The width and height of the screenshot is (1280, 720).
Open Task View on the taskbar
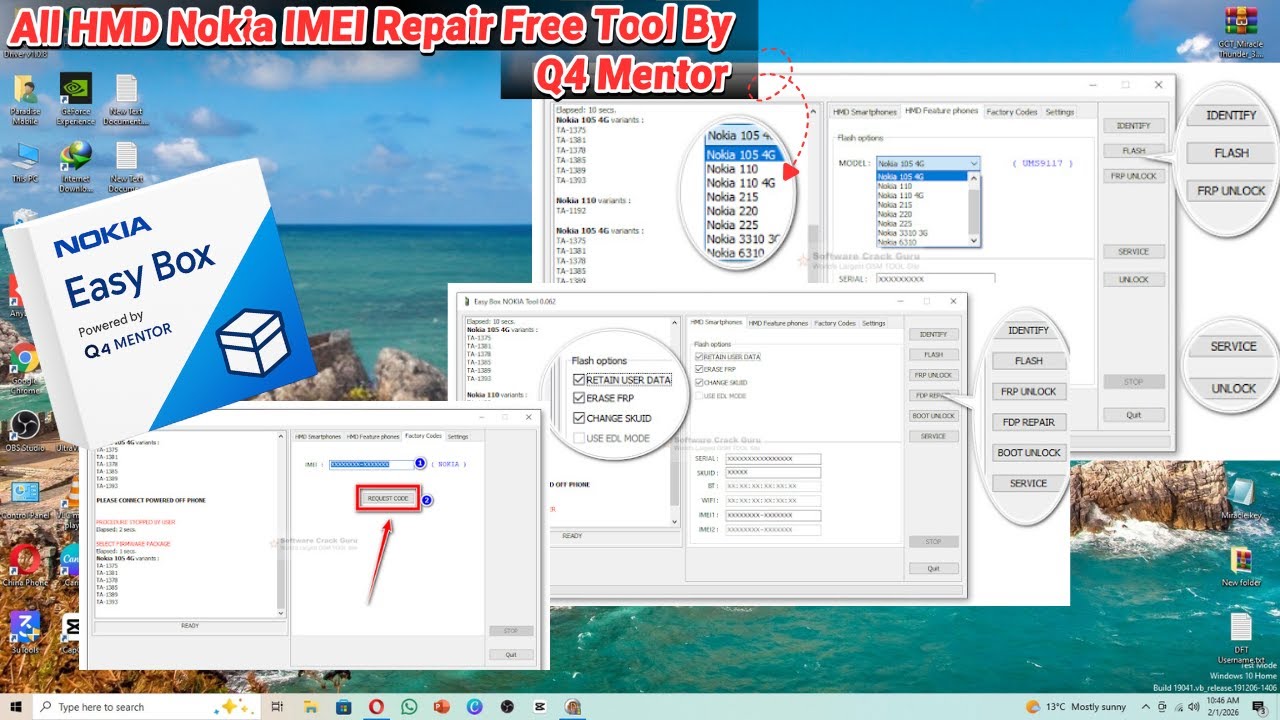[x=276, y=706]
